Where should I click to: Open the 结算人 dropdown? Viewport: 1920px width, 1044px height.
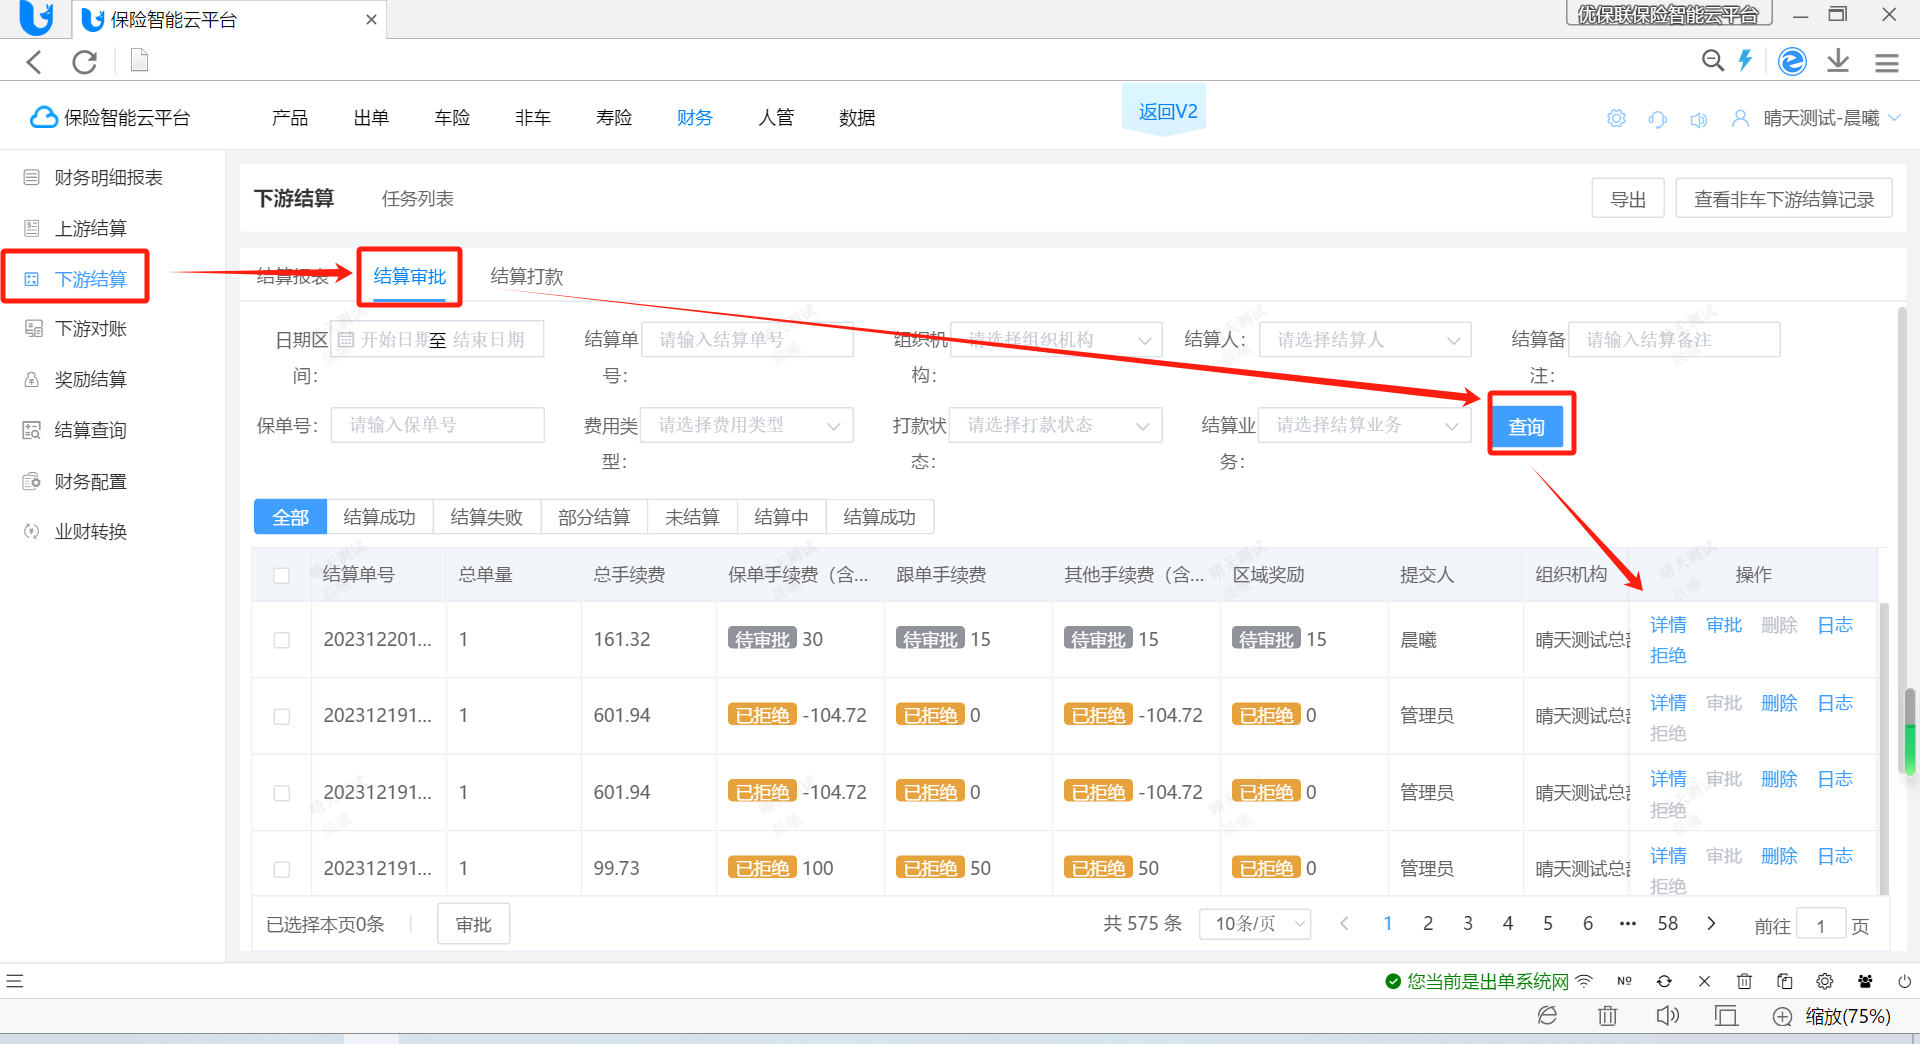click(1365, 340)
